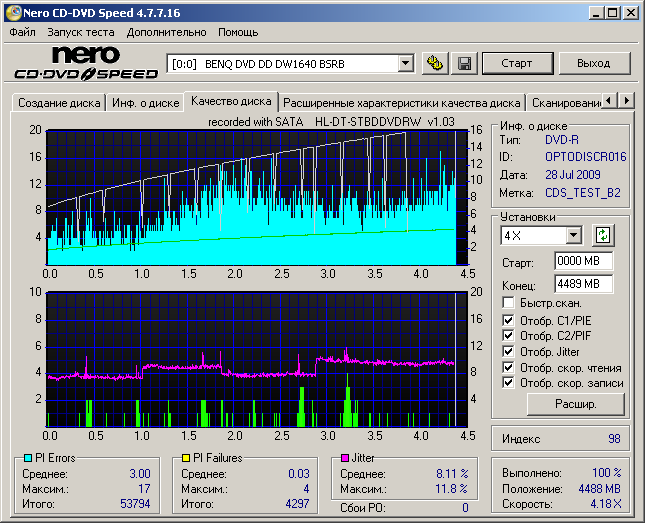This screenshot has width=645, height=523.
Task: Click the cyan PI Errors legend square
Action: (x=28, y=458)
